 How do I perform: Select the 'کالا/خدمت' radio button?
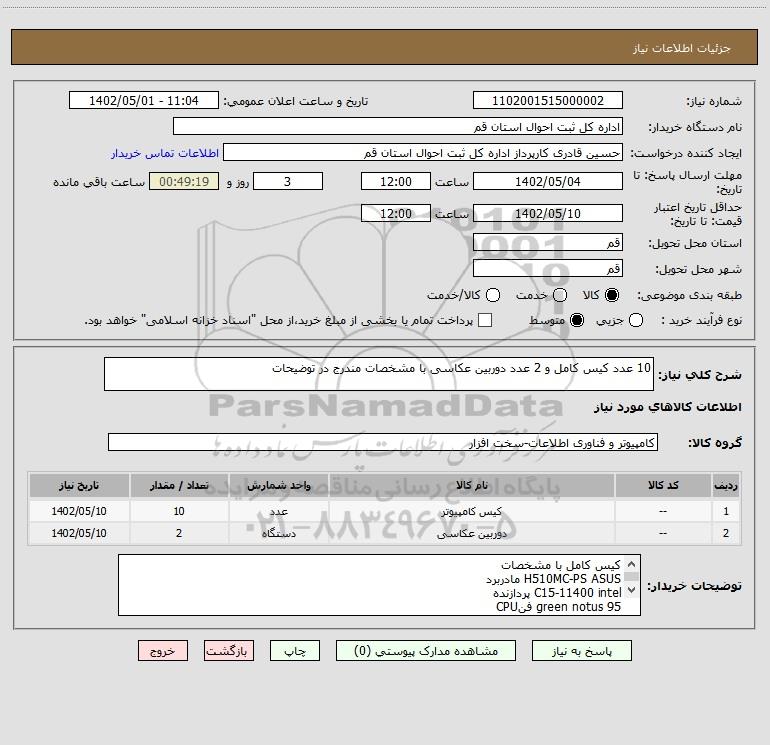pyautogui.click(x=493, y=295)
